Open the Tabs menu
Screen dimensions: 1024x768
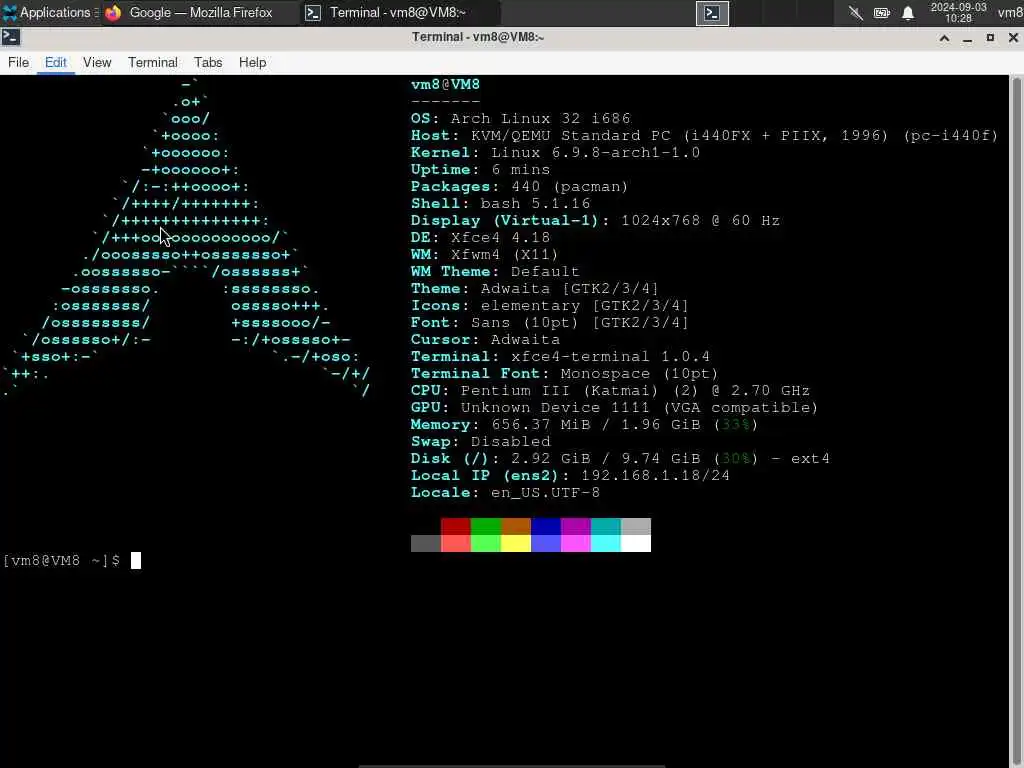208,62
